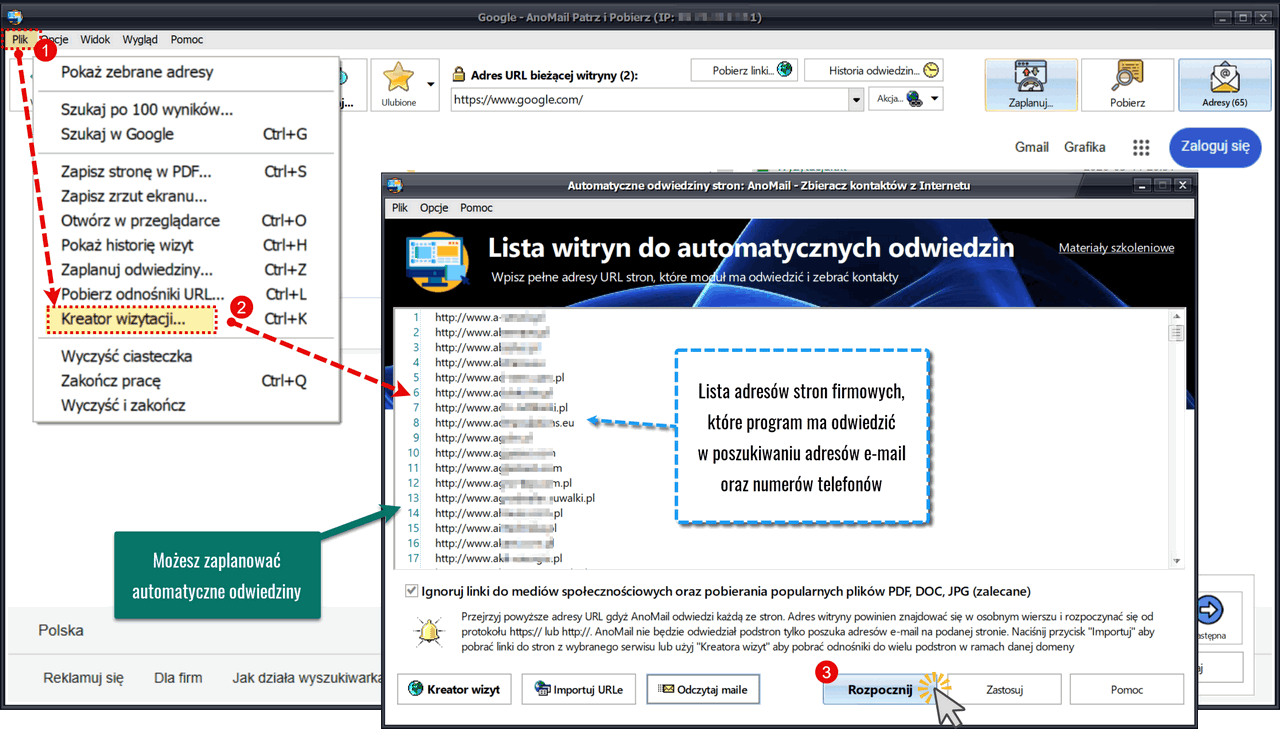Screen dimensions: 1280x729
Task: Open the Grafika link
Action: coord(1085,147)
